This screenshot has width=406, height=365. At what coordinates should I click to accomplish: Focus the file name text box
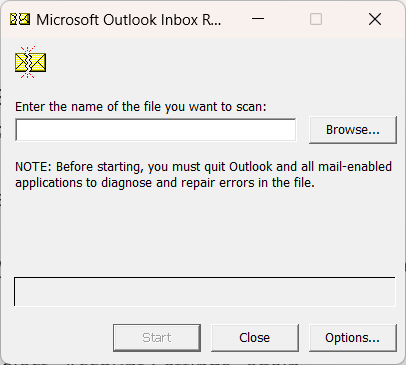coord(156,130)
